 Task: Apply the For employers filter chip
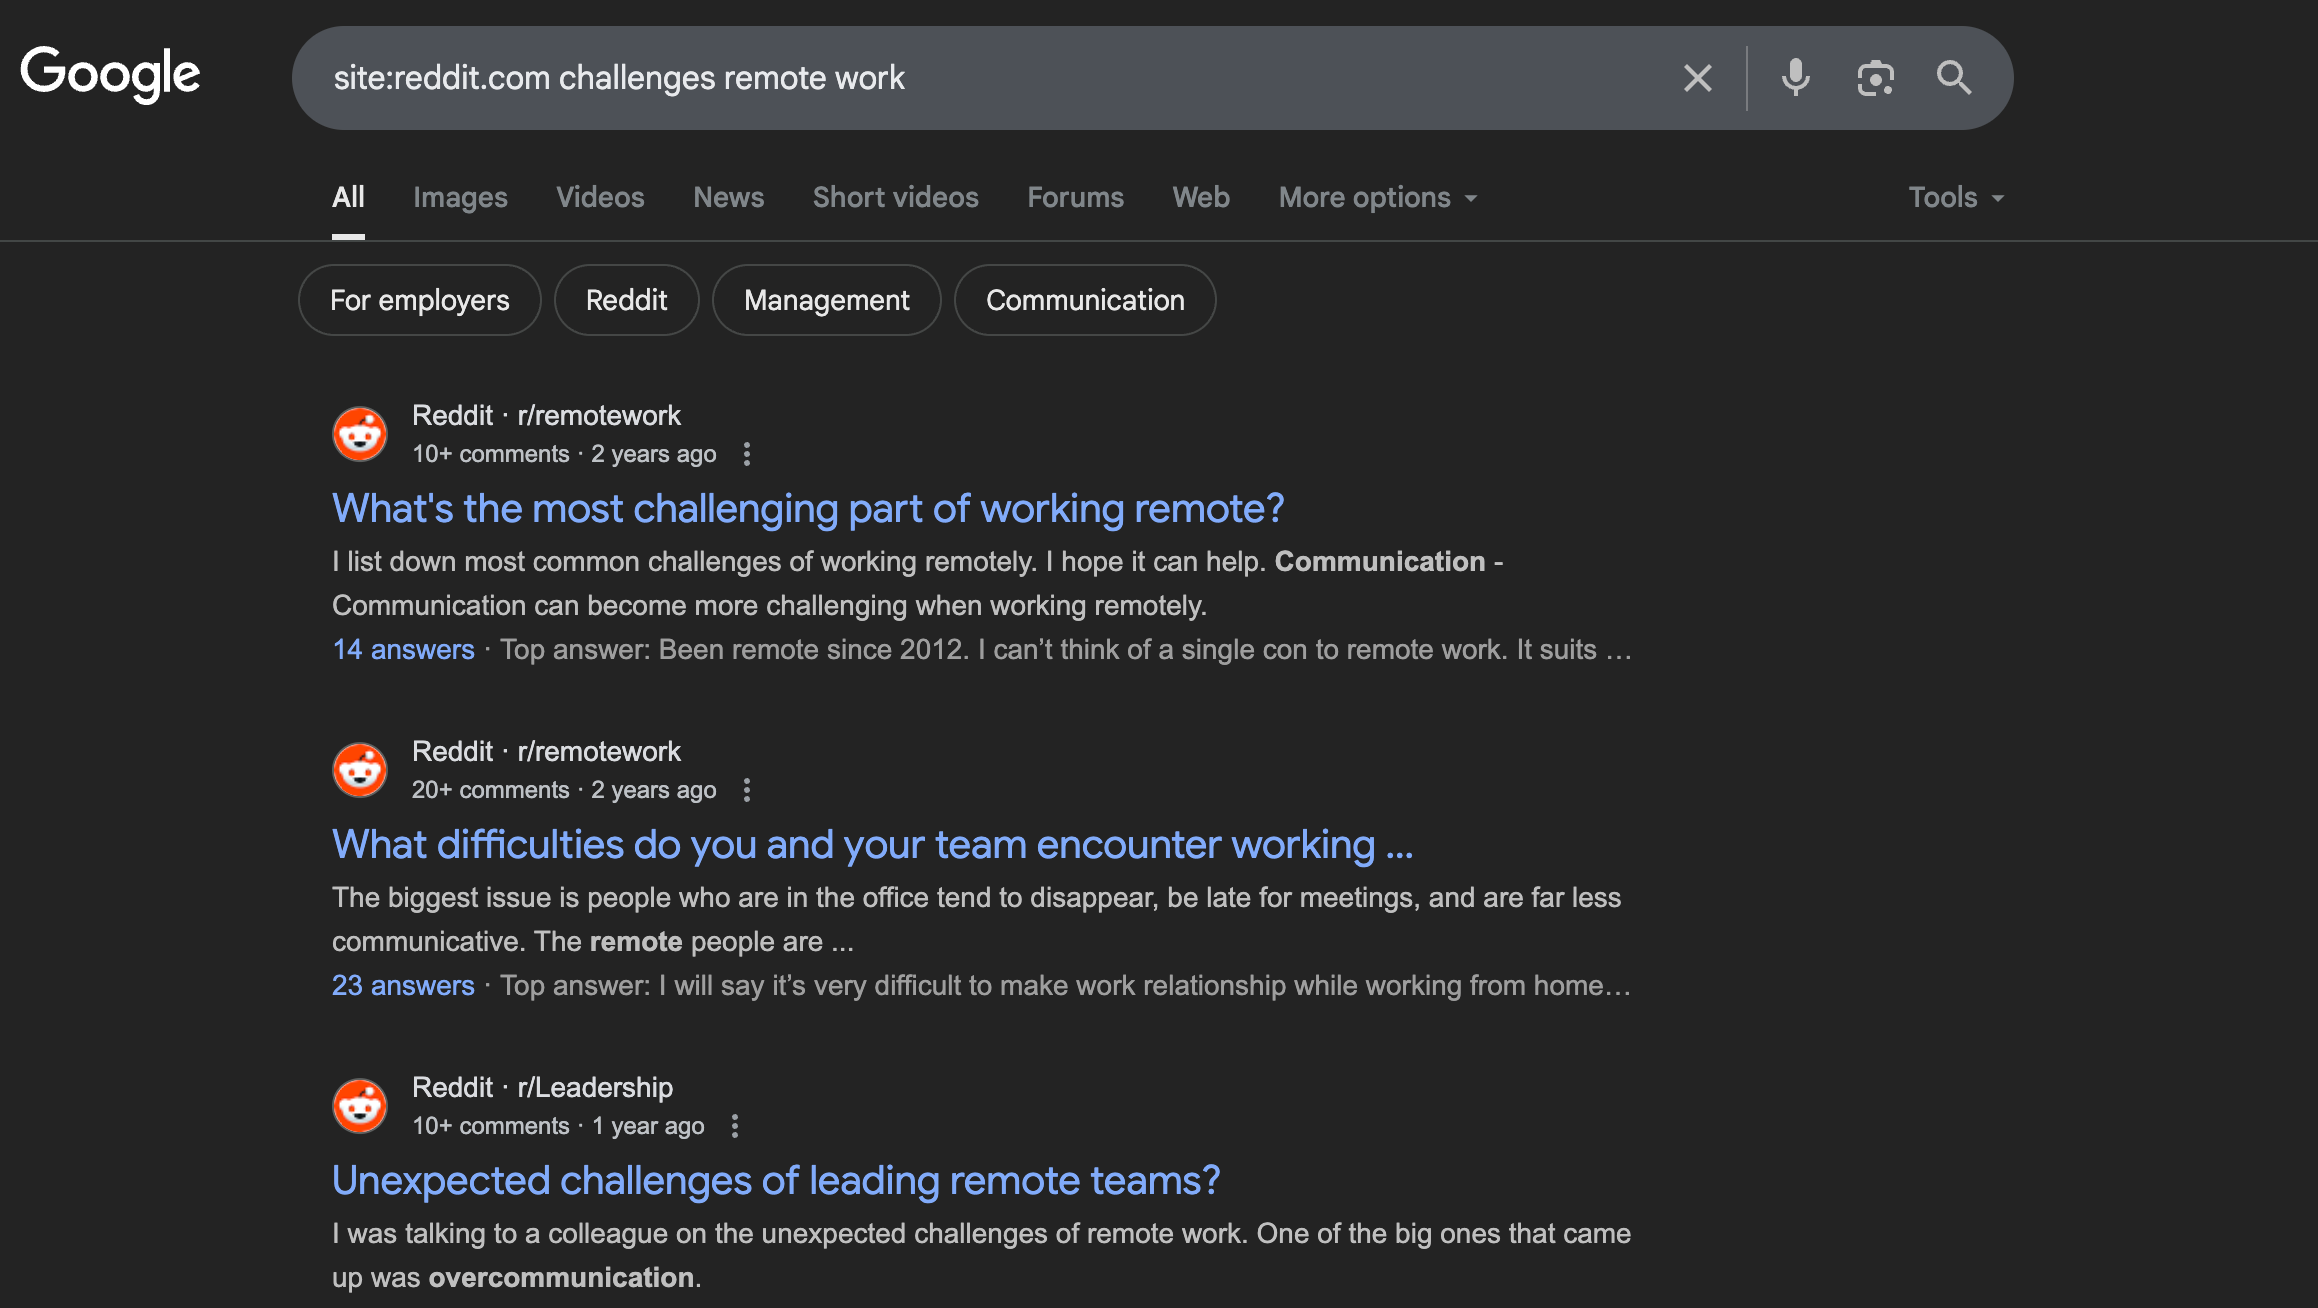click(x=419, y=300)
